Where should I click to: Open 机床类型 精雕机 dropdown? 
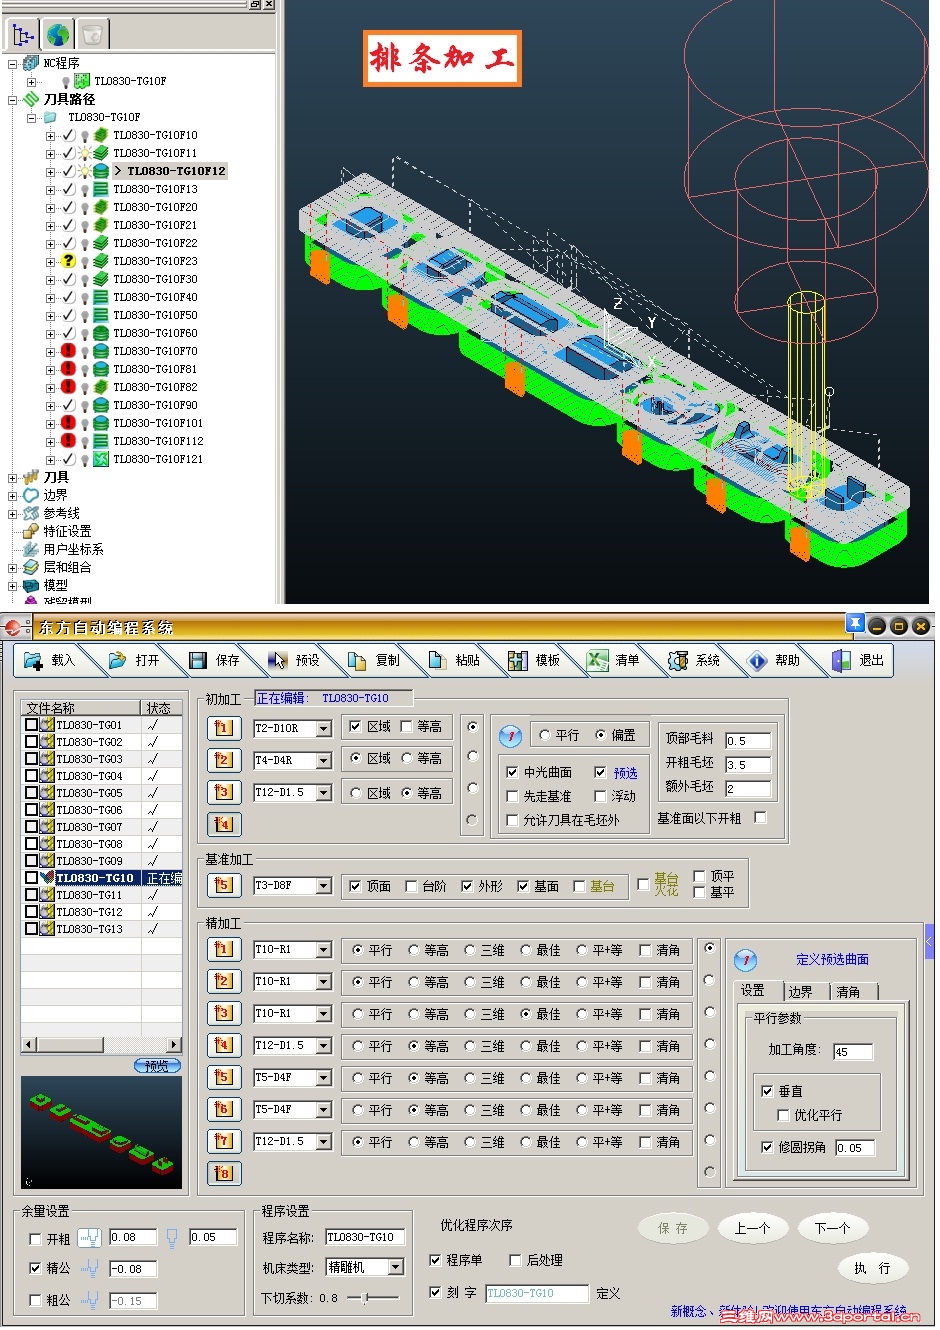(x=396, y=1267)
